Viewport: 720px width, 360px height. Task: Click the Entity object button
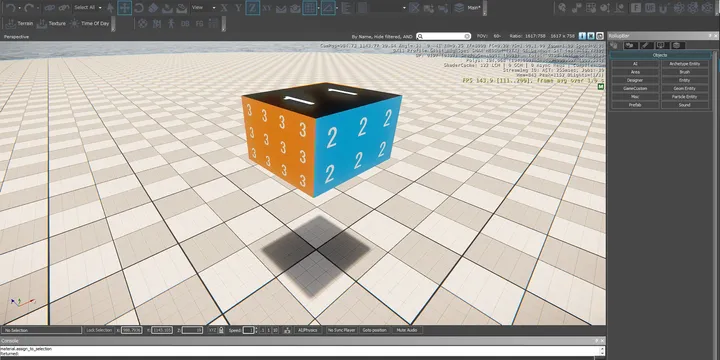point(685,80)
